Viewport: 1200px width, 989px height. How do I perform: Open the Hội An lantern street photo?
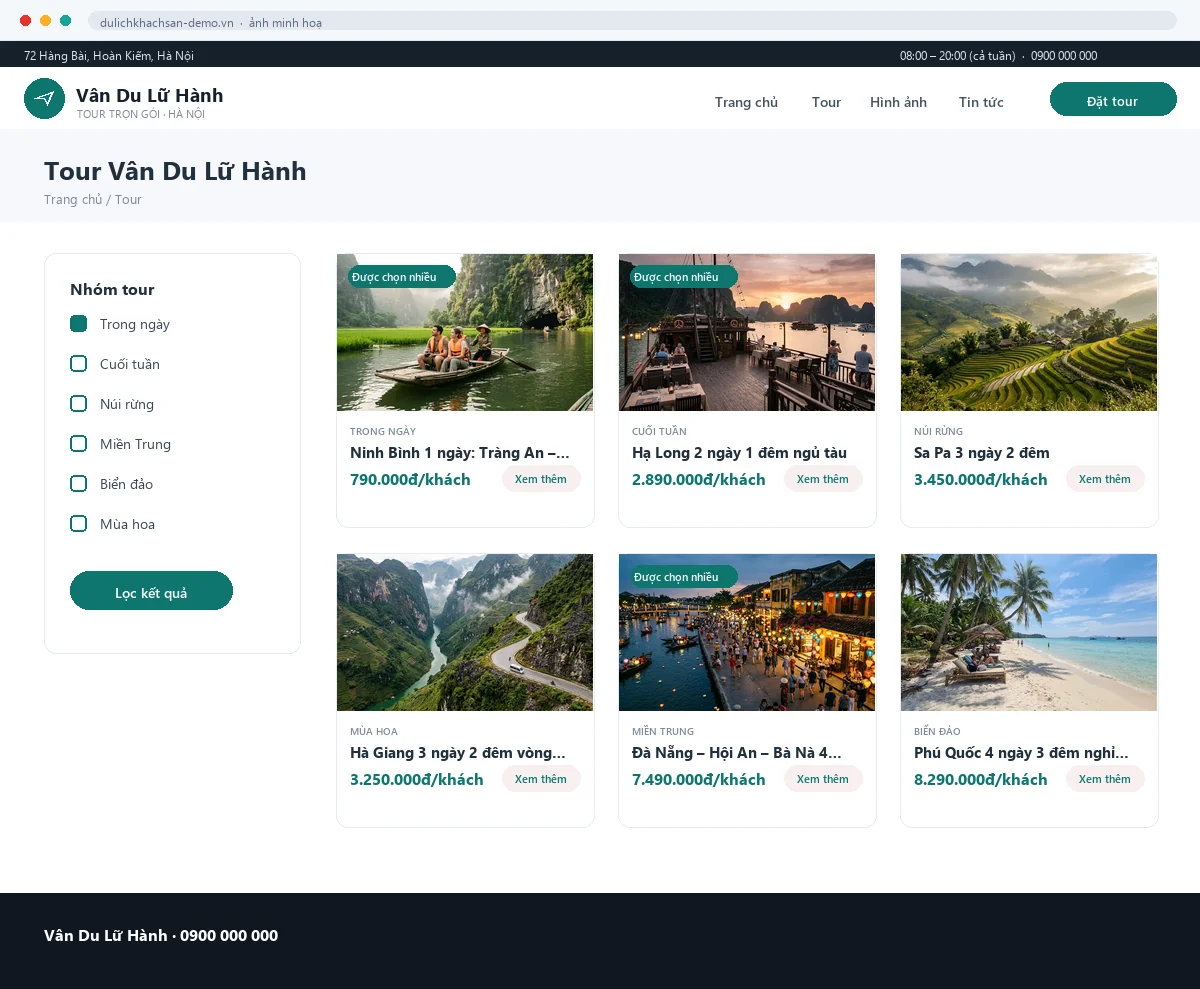coord(747,632)
